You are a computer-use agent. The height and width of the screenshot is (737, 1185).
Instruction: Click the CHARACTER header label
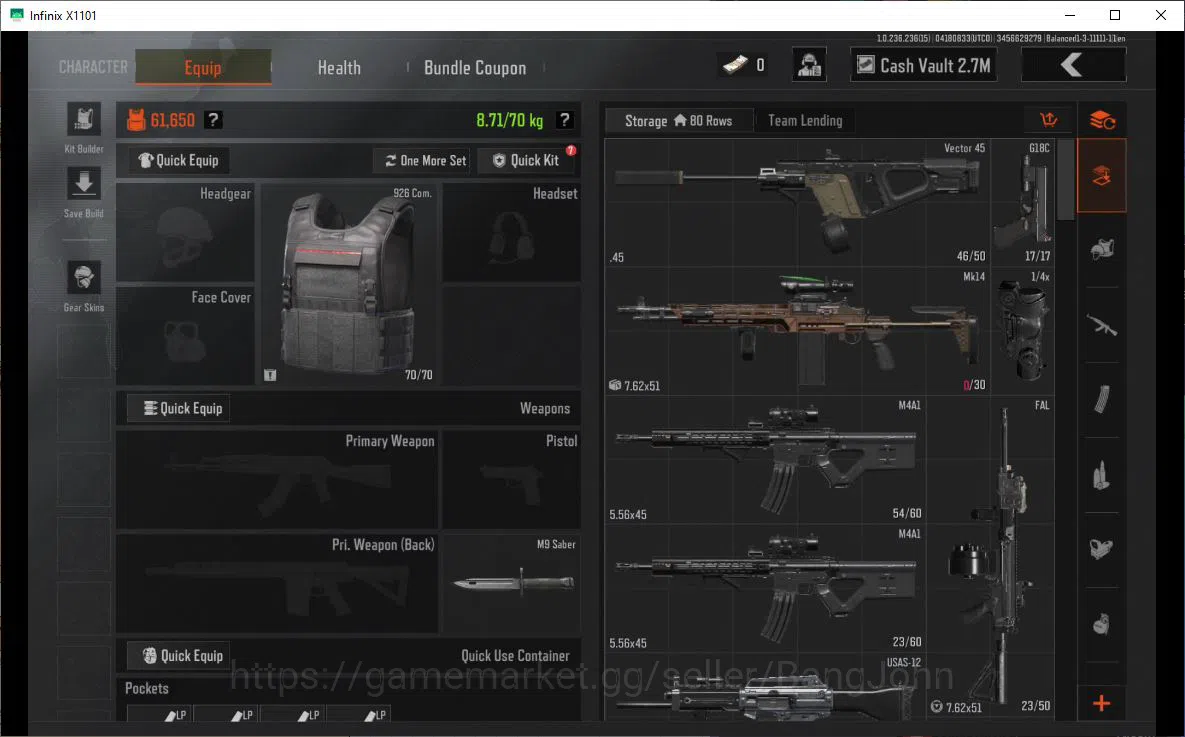(x=93, y=67)
